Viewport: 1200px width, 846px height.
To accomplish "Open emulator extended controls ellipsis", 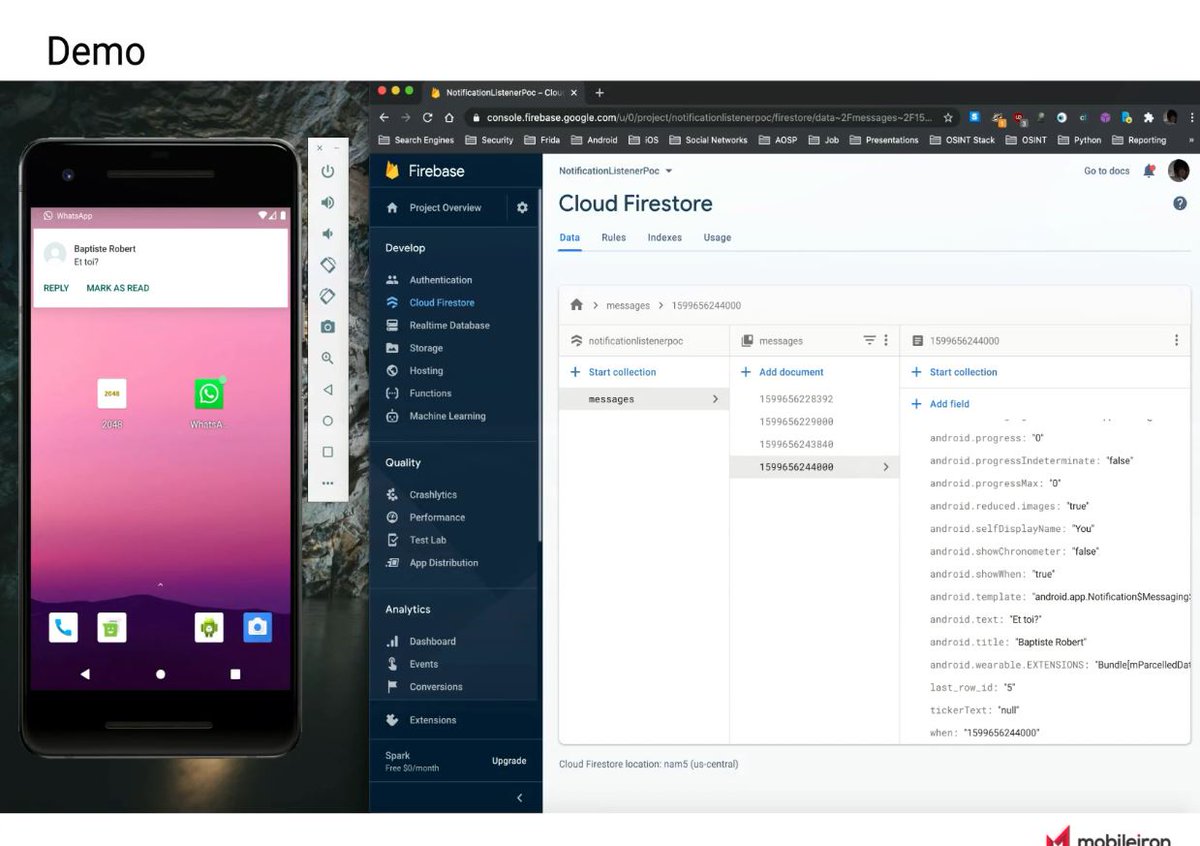I will (327, 483).
